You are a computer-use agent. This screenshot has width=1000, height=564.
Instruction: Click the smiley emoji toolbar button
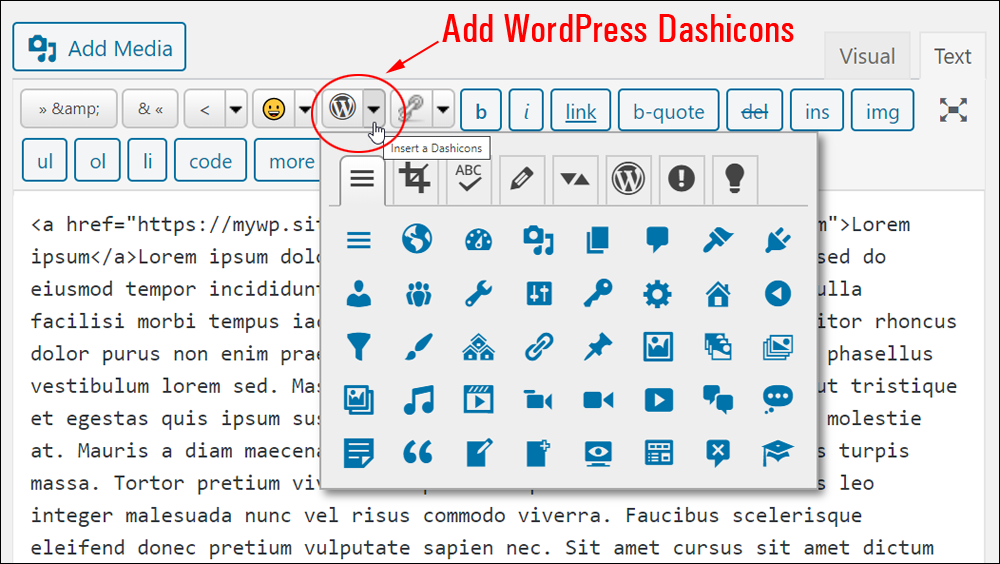coord(274,109)
